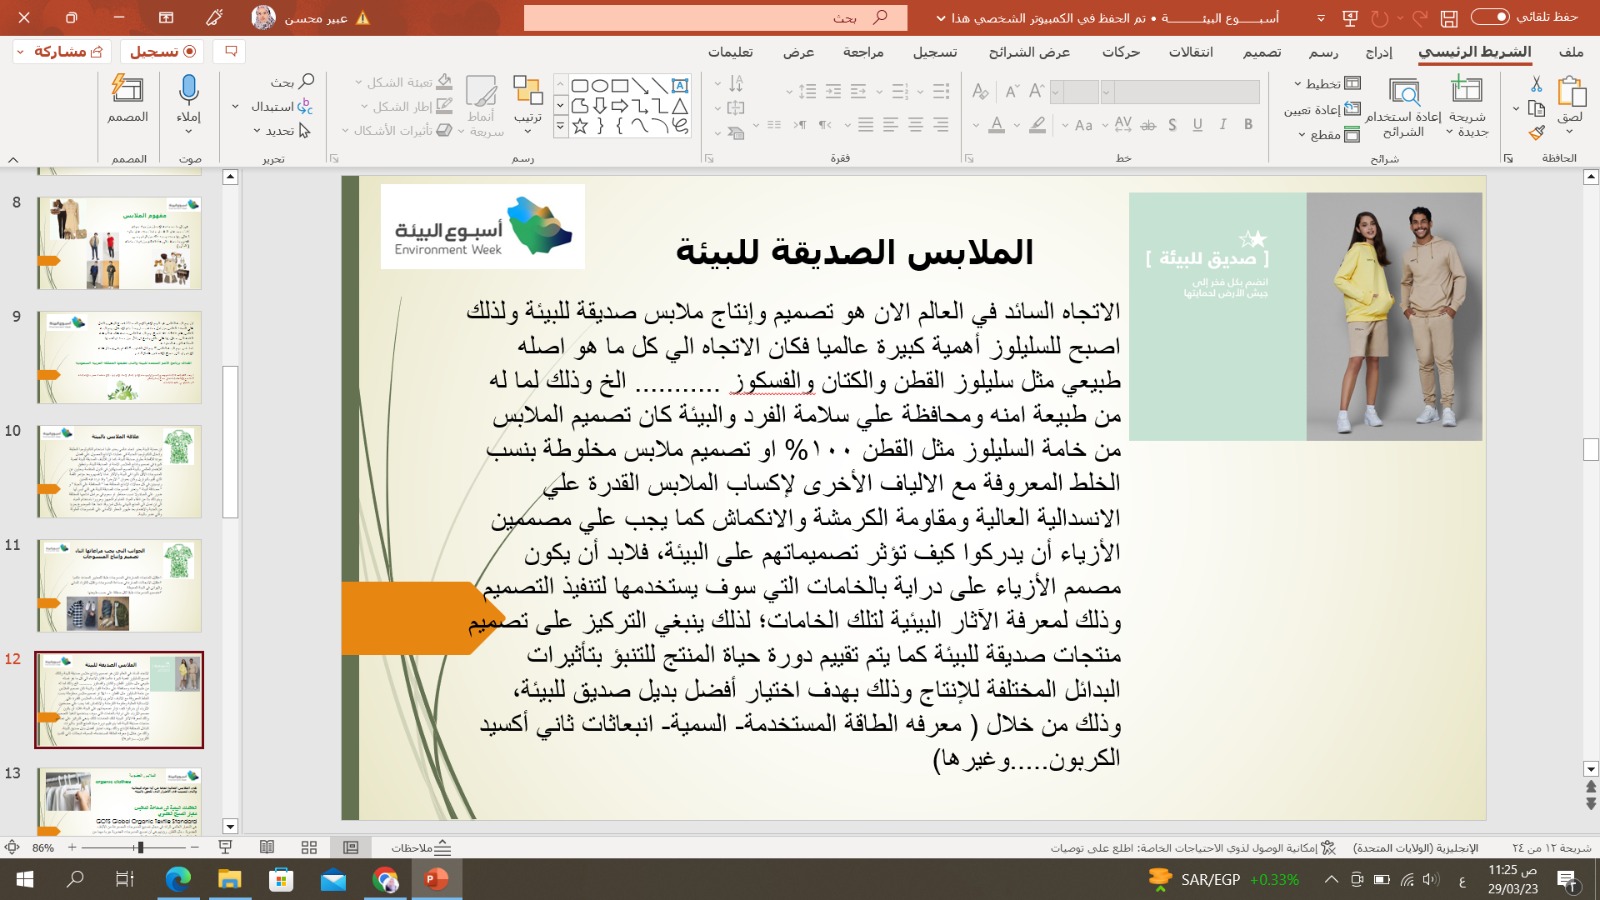Select the Format Painter brush icon
The image size is (1600, 900).
1537,132
